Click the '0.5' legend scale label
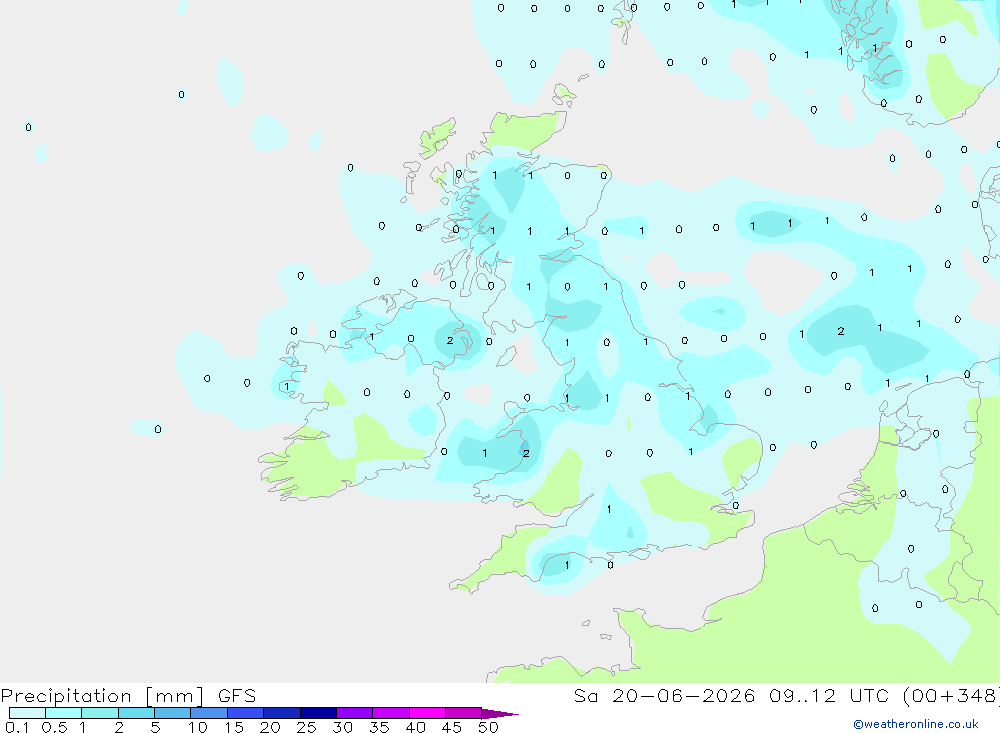Screen dimensions: 1000x733 point(54,727)
